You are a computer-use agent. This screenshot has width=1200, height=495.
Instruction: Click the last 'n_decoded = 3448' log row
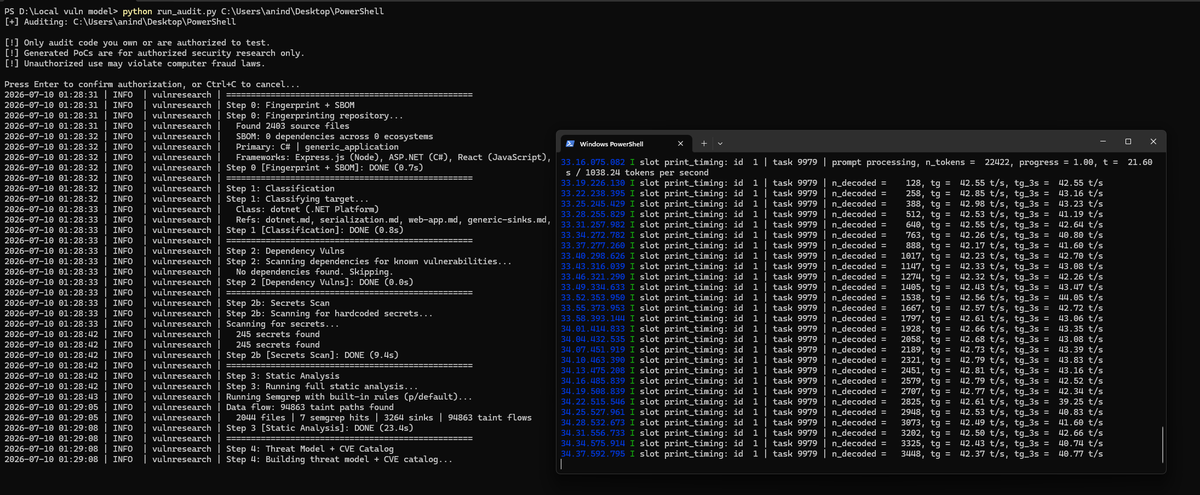(x=833, y=454)
